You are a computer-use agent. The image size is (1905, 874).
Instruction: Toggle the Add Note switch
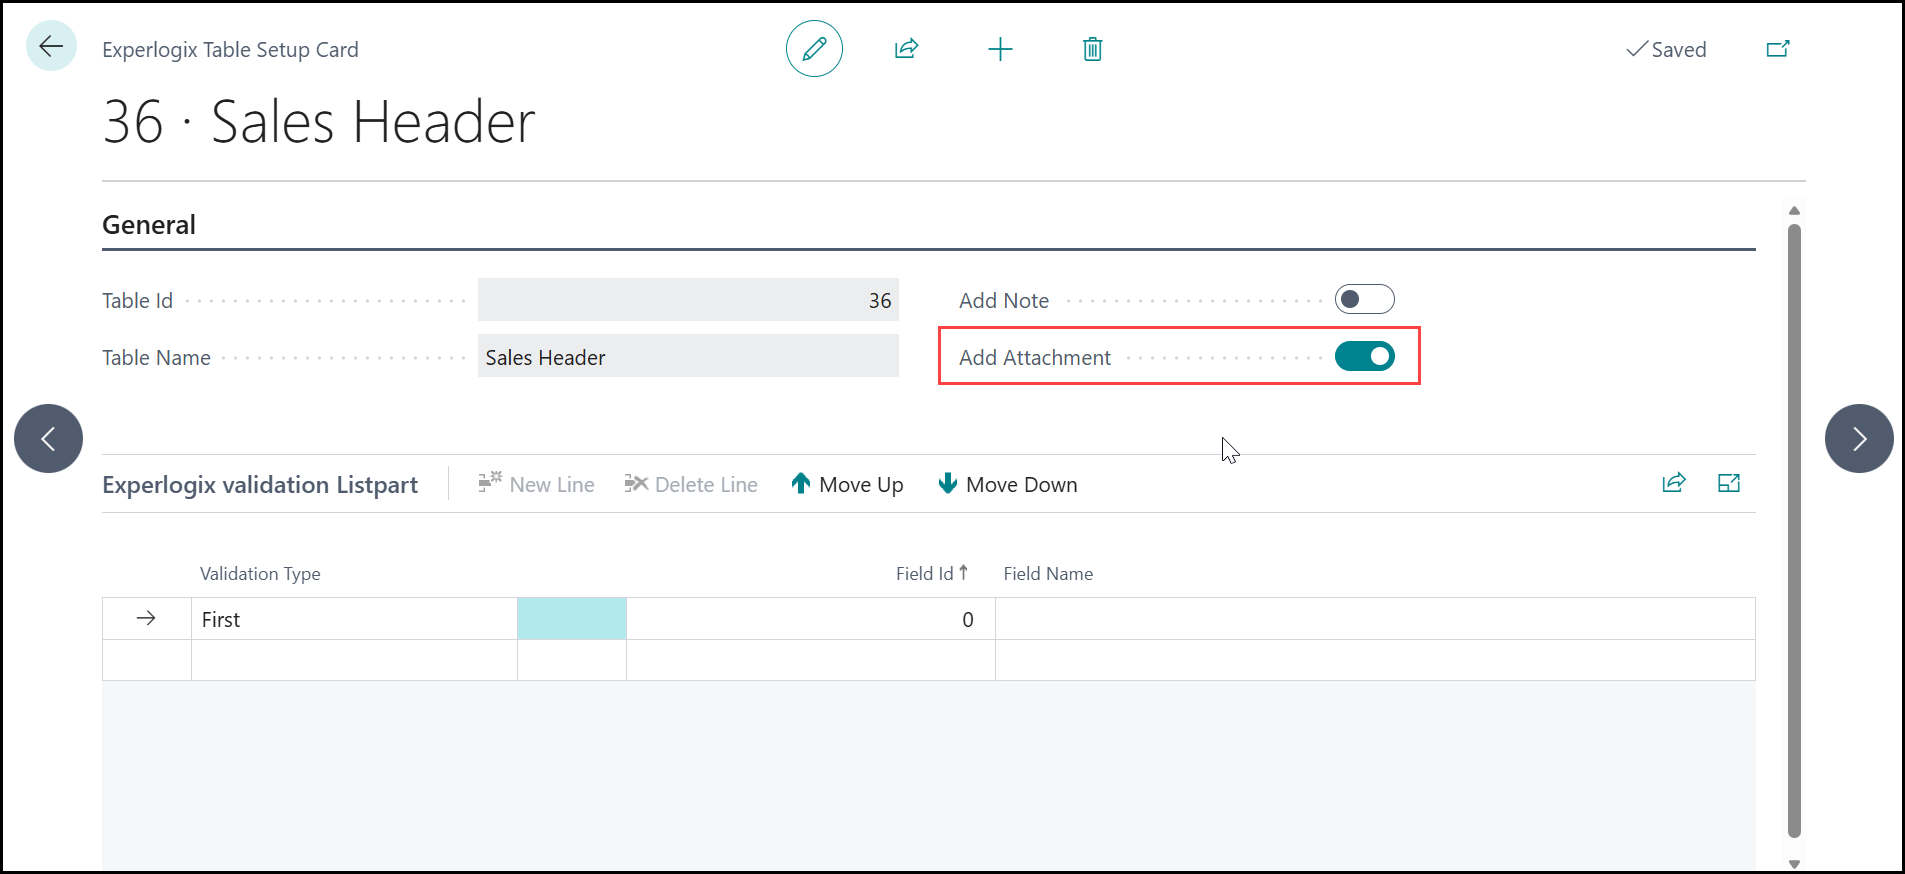[1364, 299]
